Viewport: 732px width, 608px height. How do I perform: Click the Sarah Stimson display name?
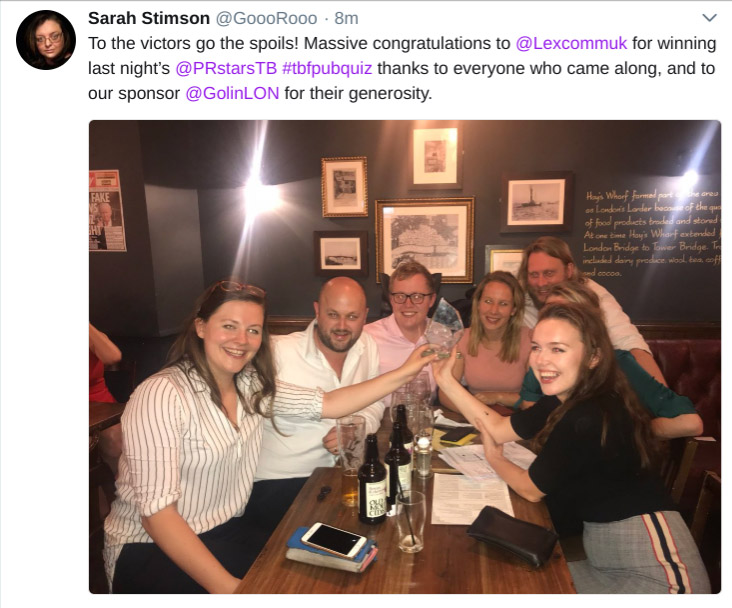(149, 18)
